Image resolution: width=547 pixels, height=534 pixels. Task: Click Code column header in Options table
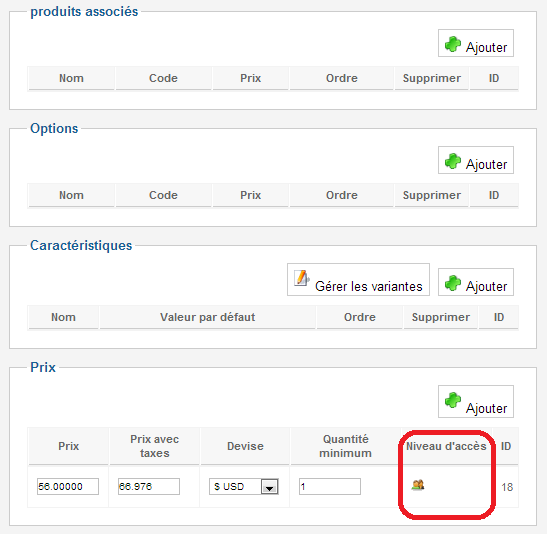[x=163, y=195]
